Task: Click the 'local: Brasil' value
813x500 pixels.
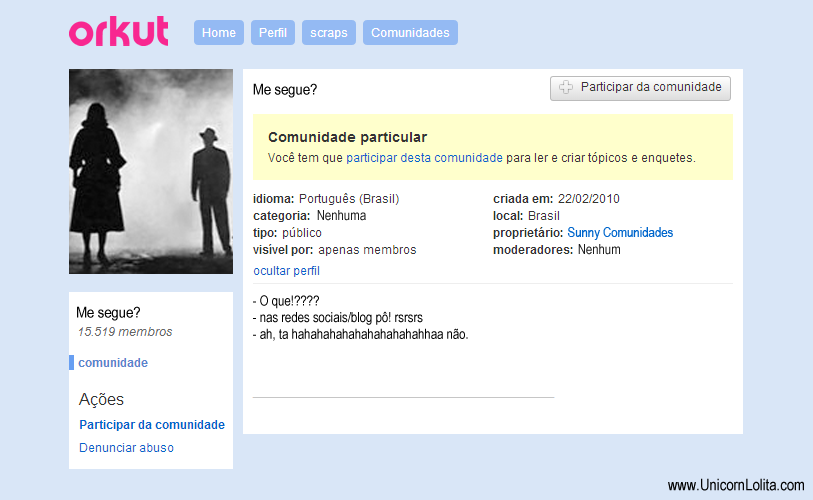Action: tap(544, 216)
